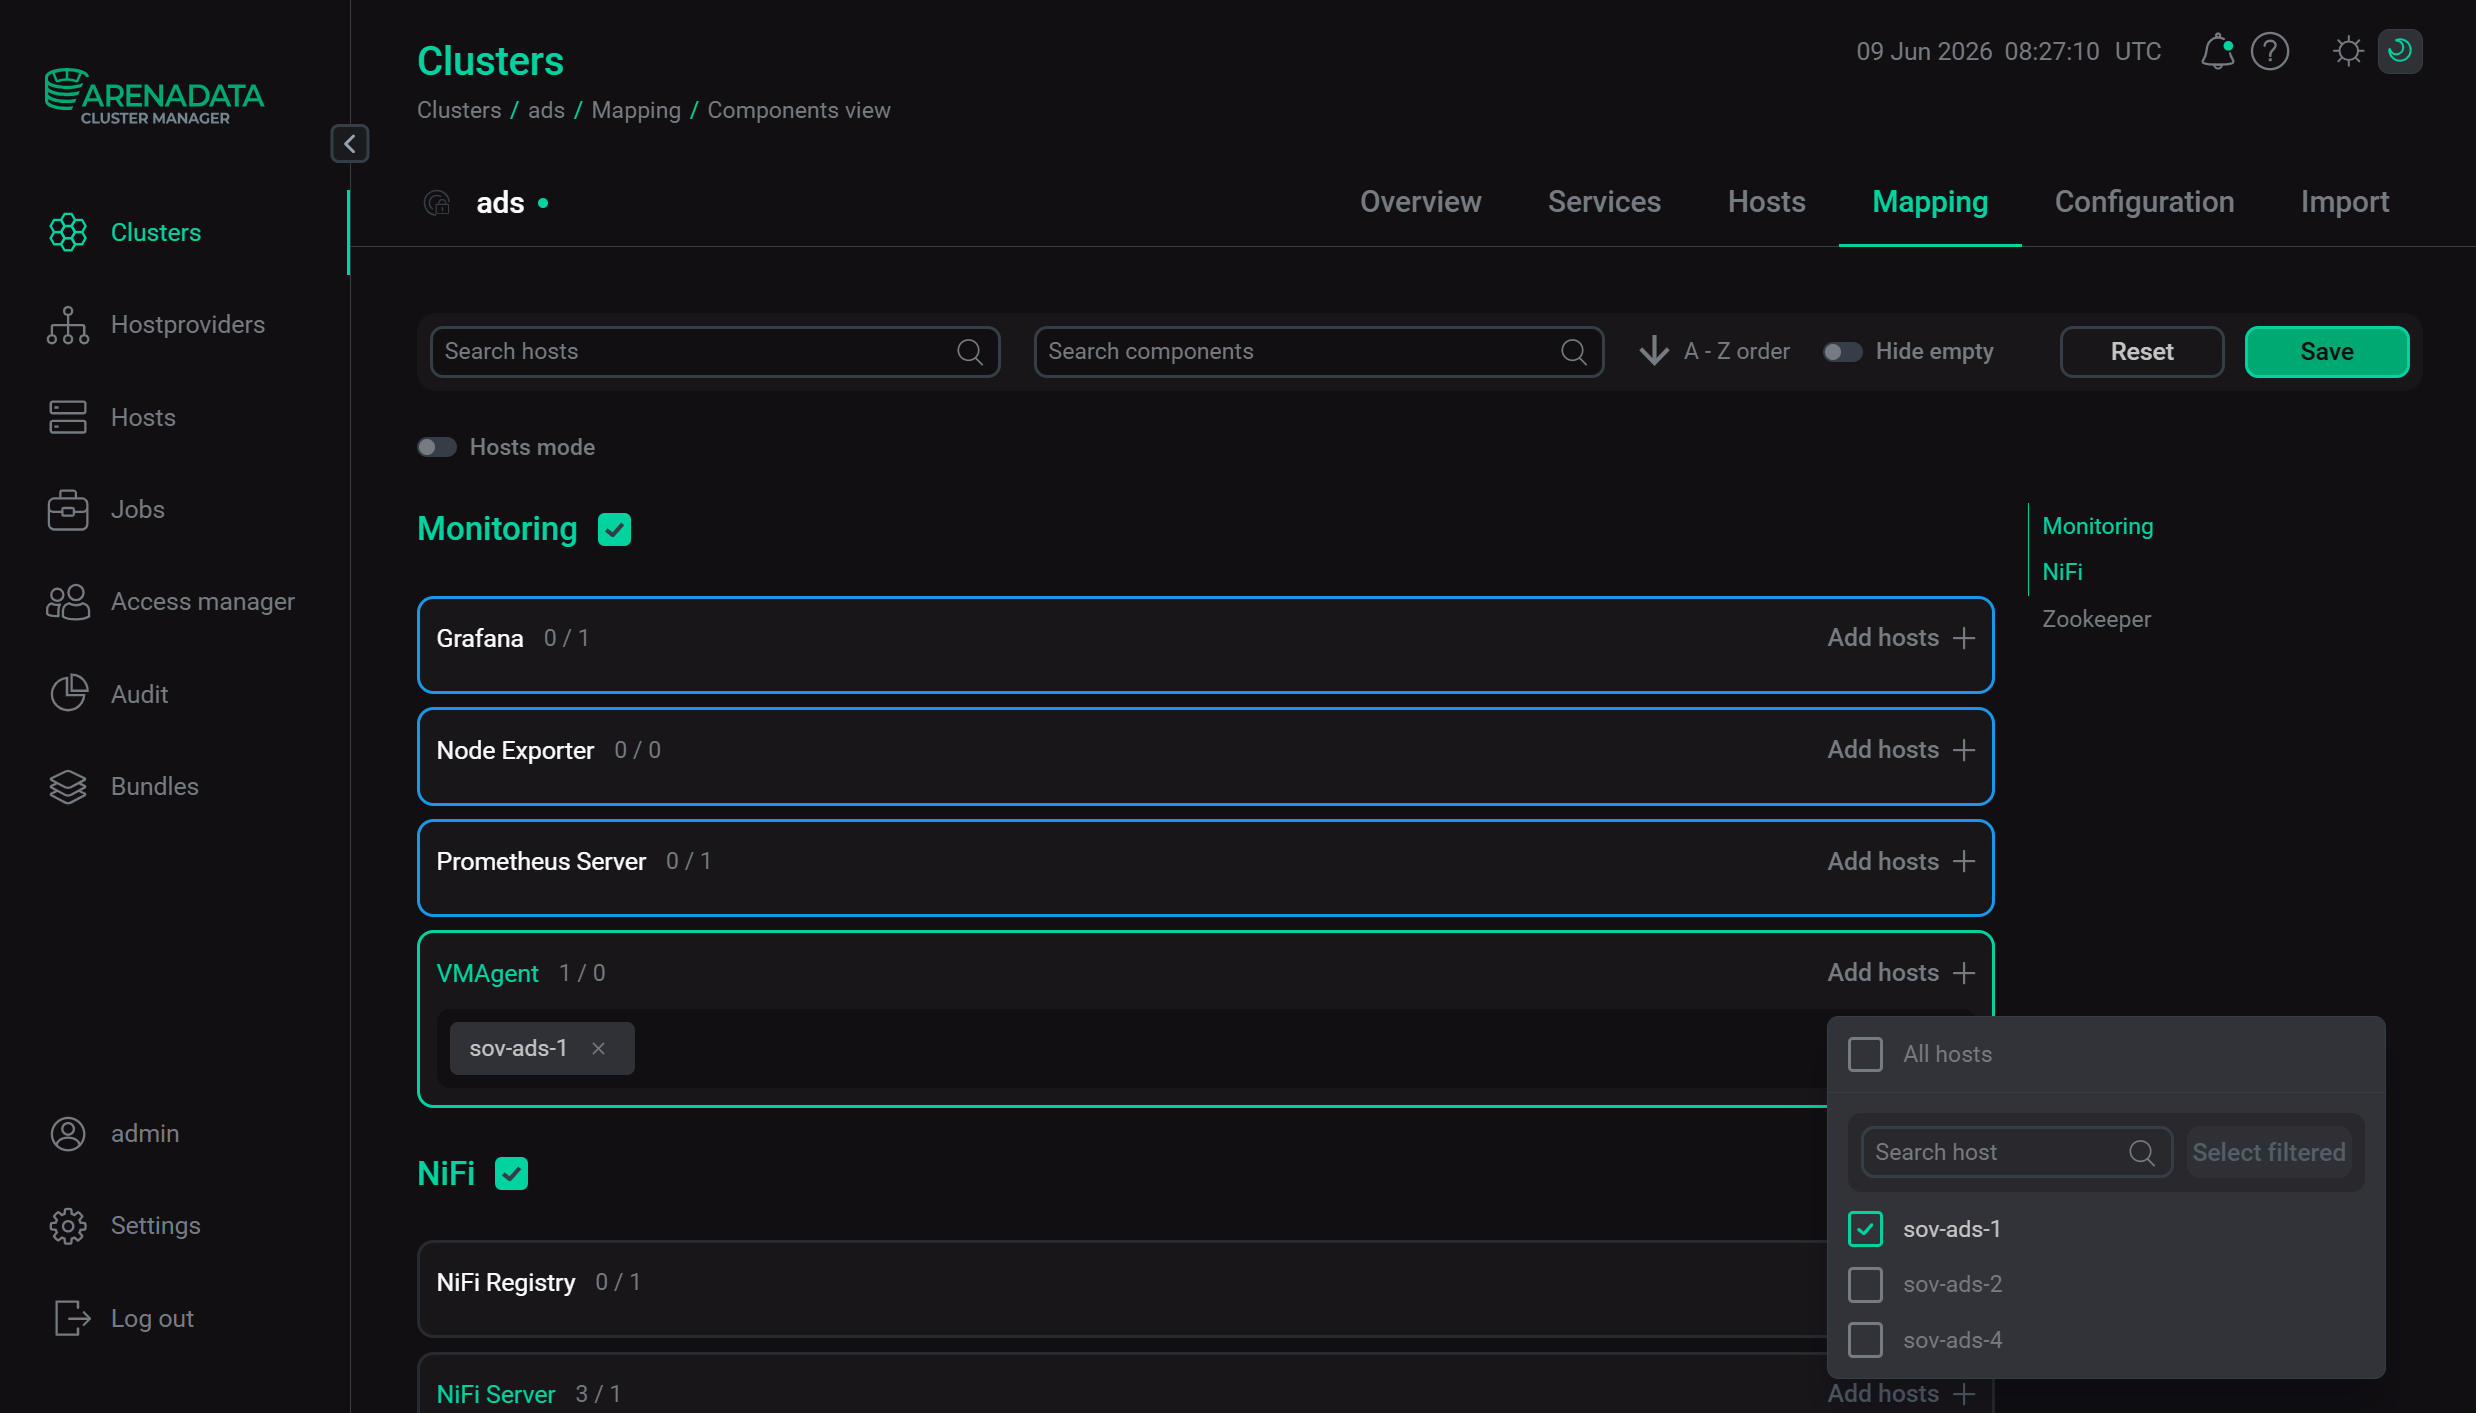
Task: Enable the Hosts mode switch
Action: point(437,447)
